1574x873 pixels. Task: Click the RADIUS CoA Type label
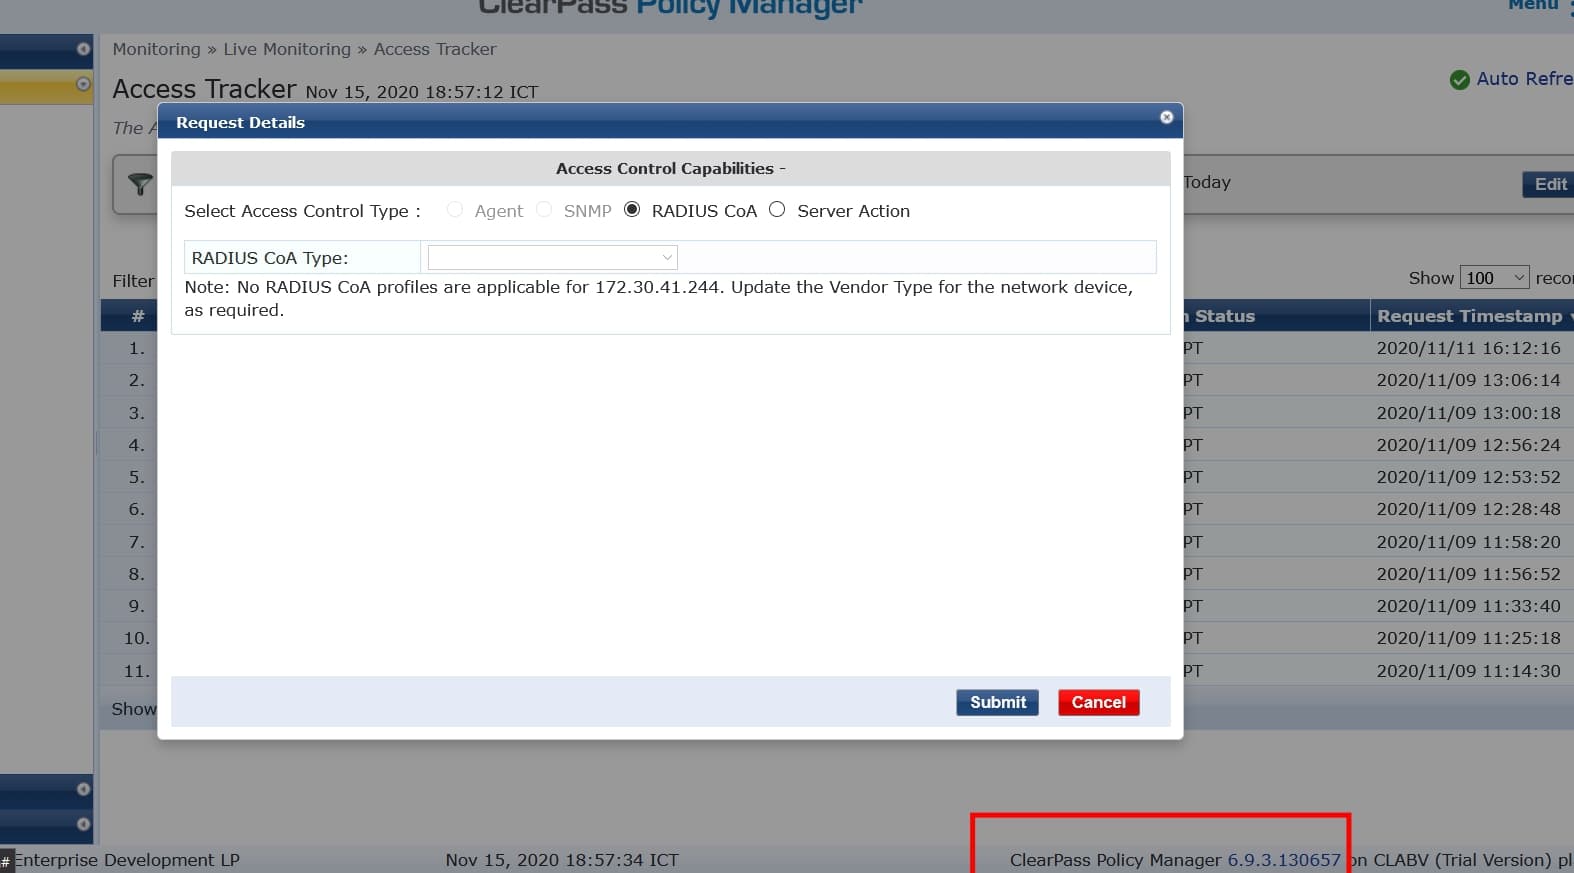(x=270, y=258)
